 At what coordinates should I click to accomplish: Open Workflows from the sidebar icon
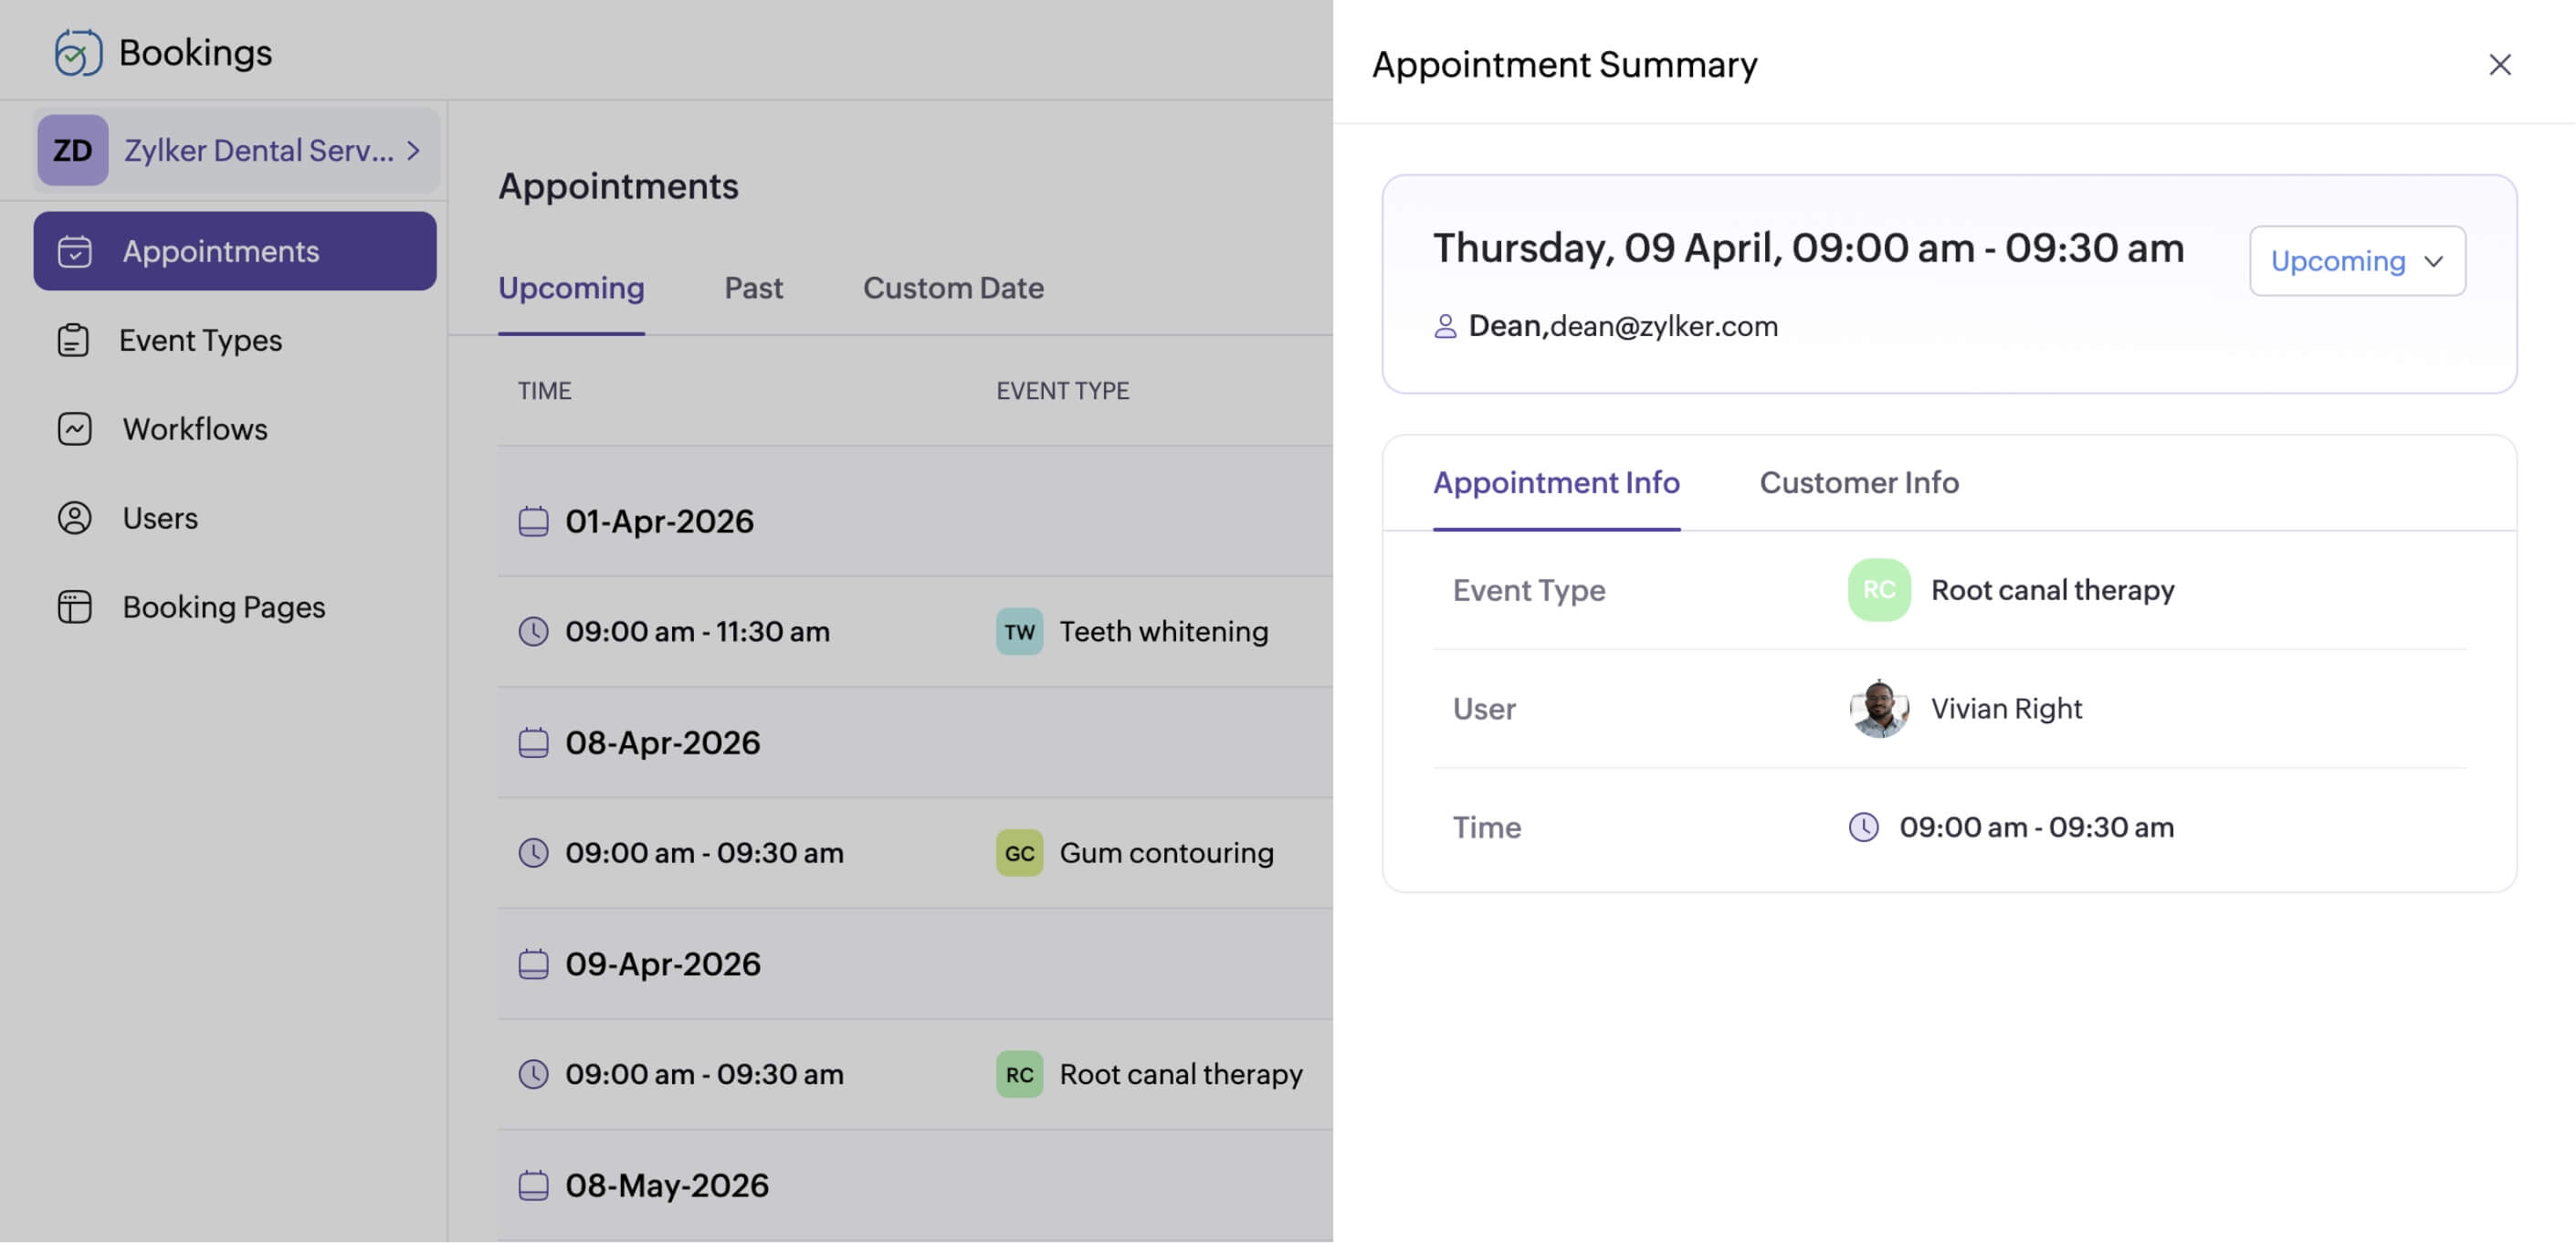(x=74, y=428)
